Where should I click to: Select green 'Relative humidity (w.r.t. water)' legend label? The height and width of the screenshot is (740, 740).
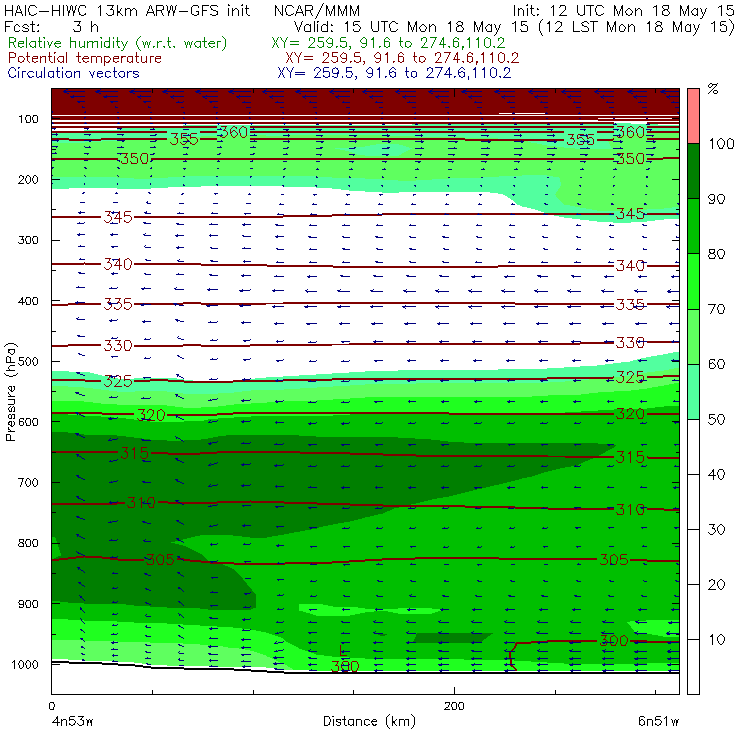[118, 43]
